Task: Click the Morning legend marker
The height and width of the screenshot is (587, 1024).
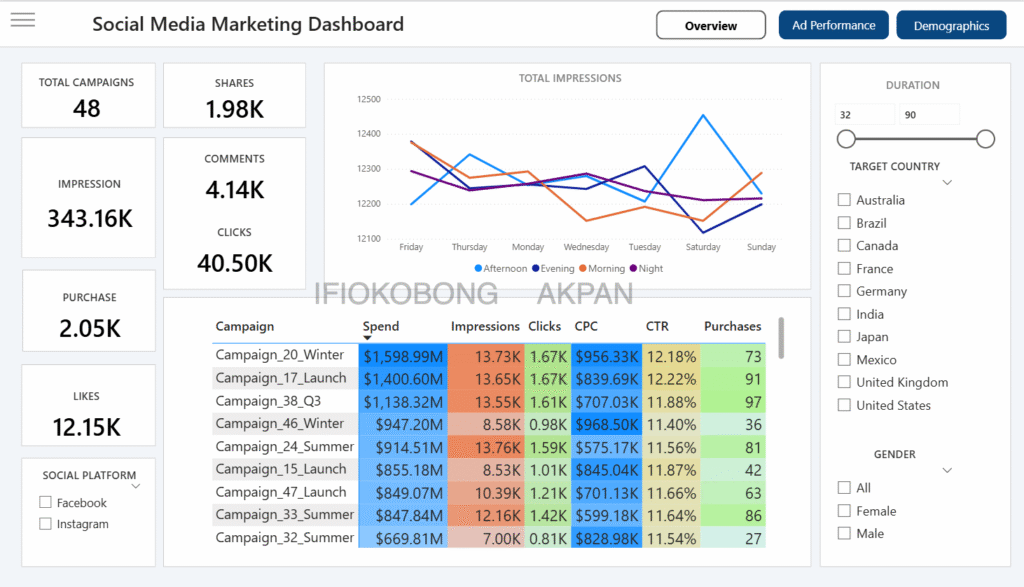Action: click(583, 269)
